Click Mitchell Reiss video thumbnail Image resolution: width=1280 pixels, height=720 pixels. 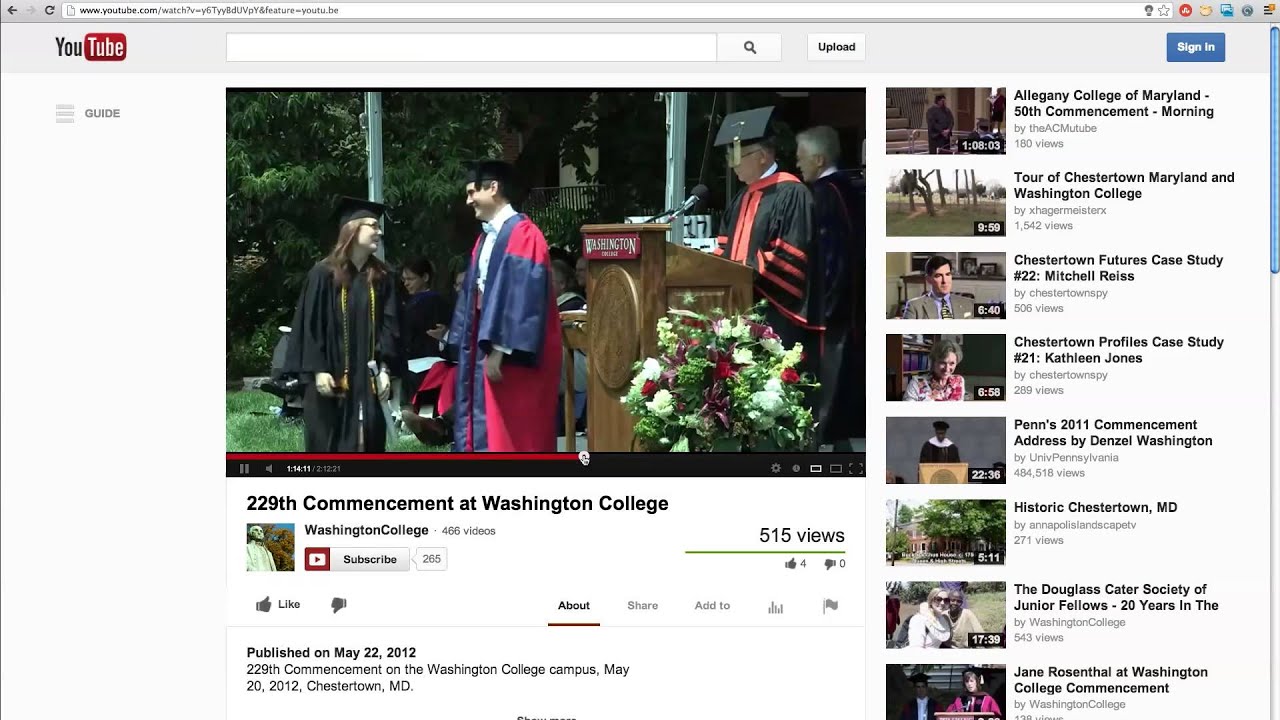pyautogui.click(x=945, y=285)
